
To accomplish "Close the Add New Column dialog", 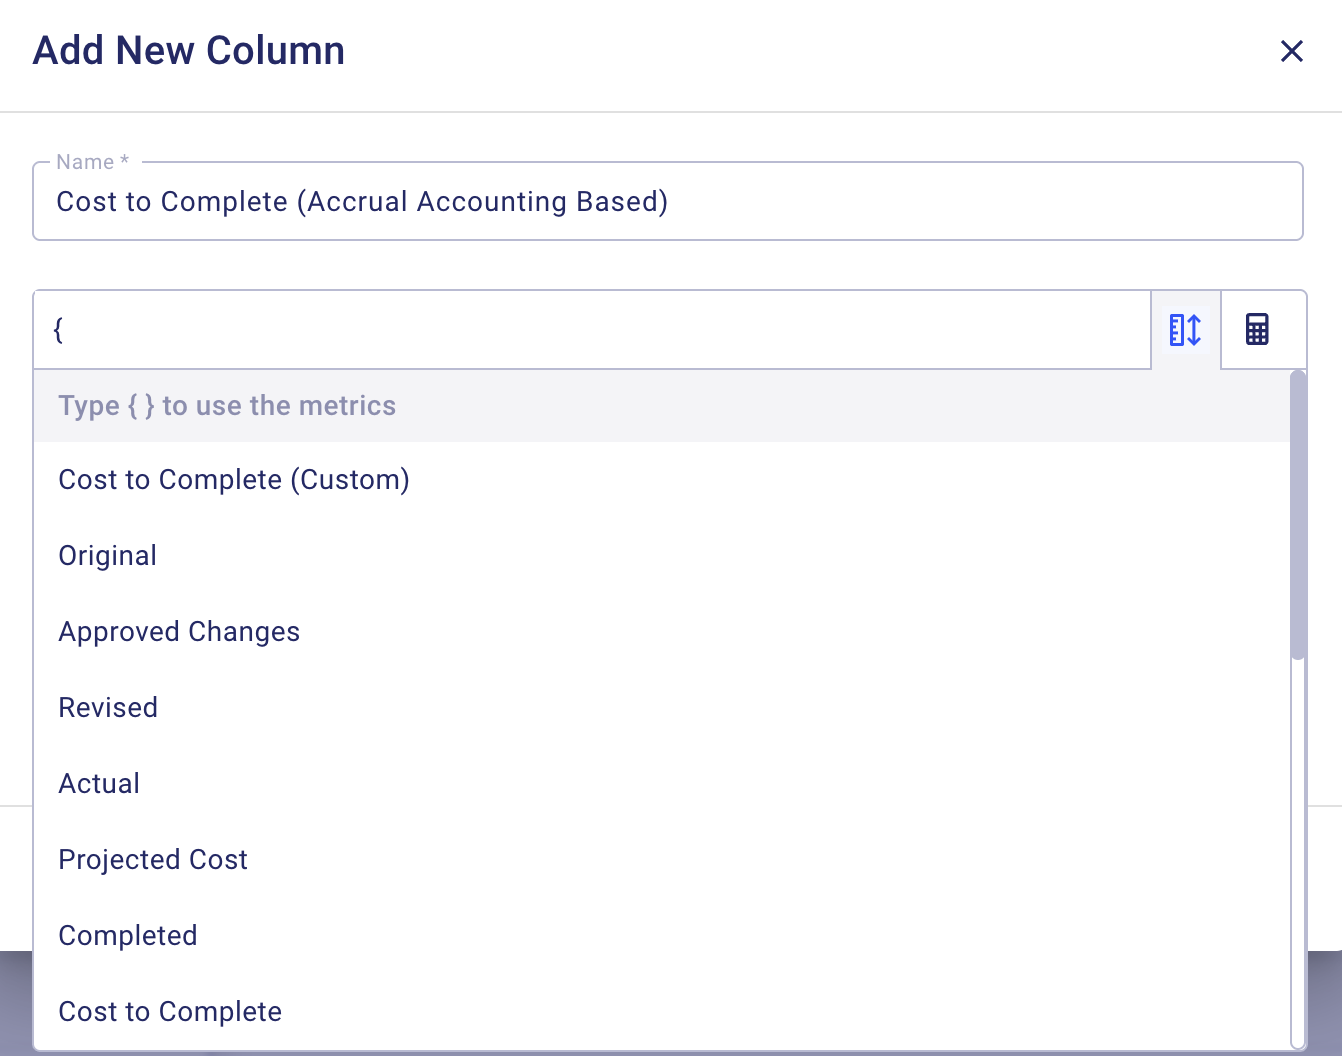I will point(1291,51).
